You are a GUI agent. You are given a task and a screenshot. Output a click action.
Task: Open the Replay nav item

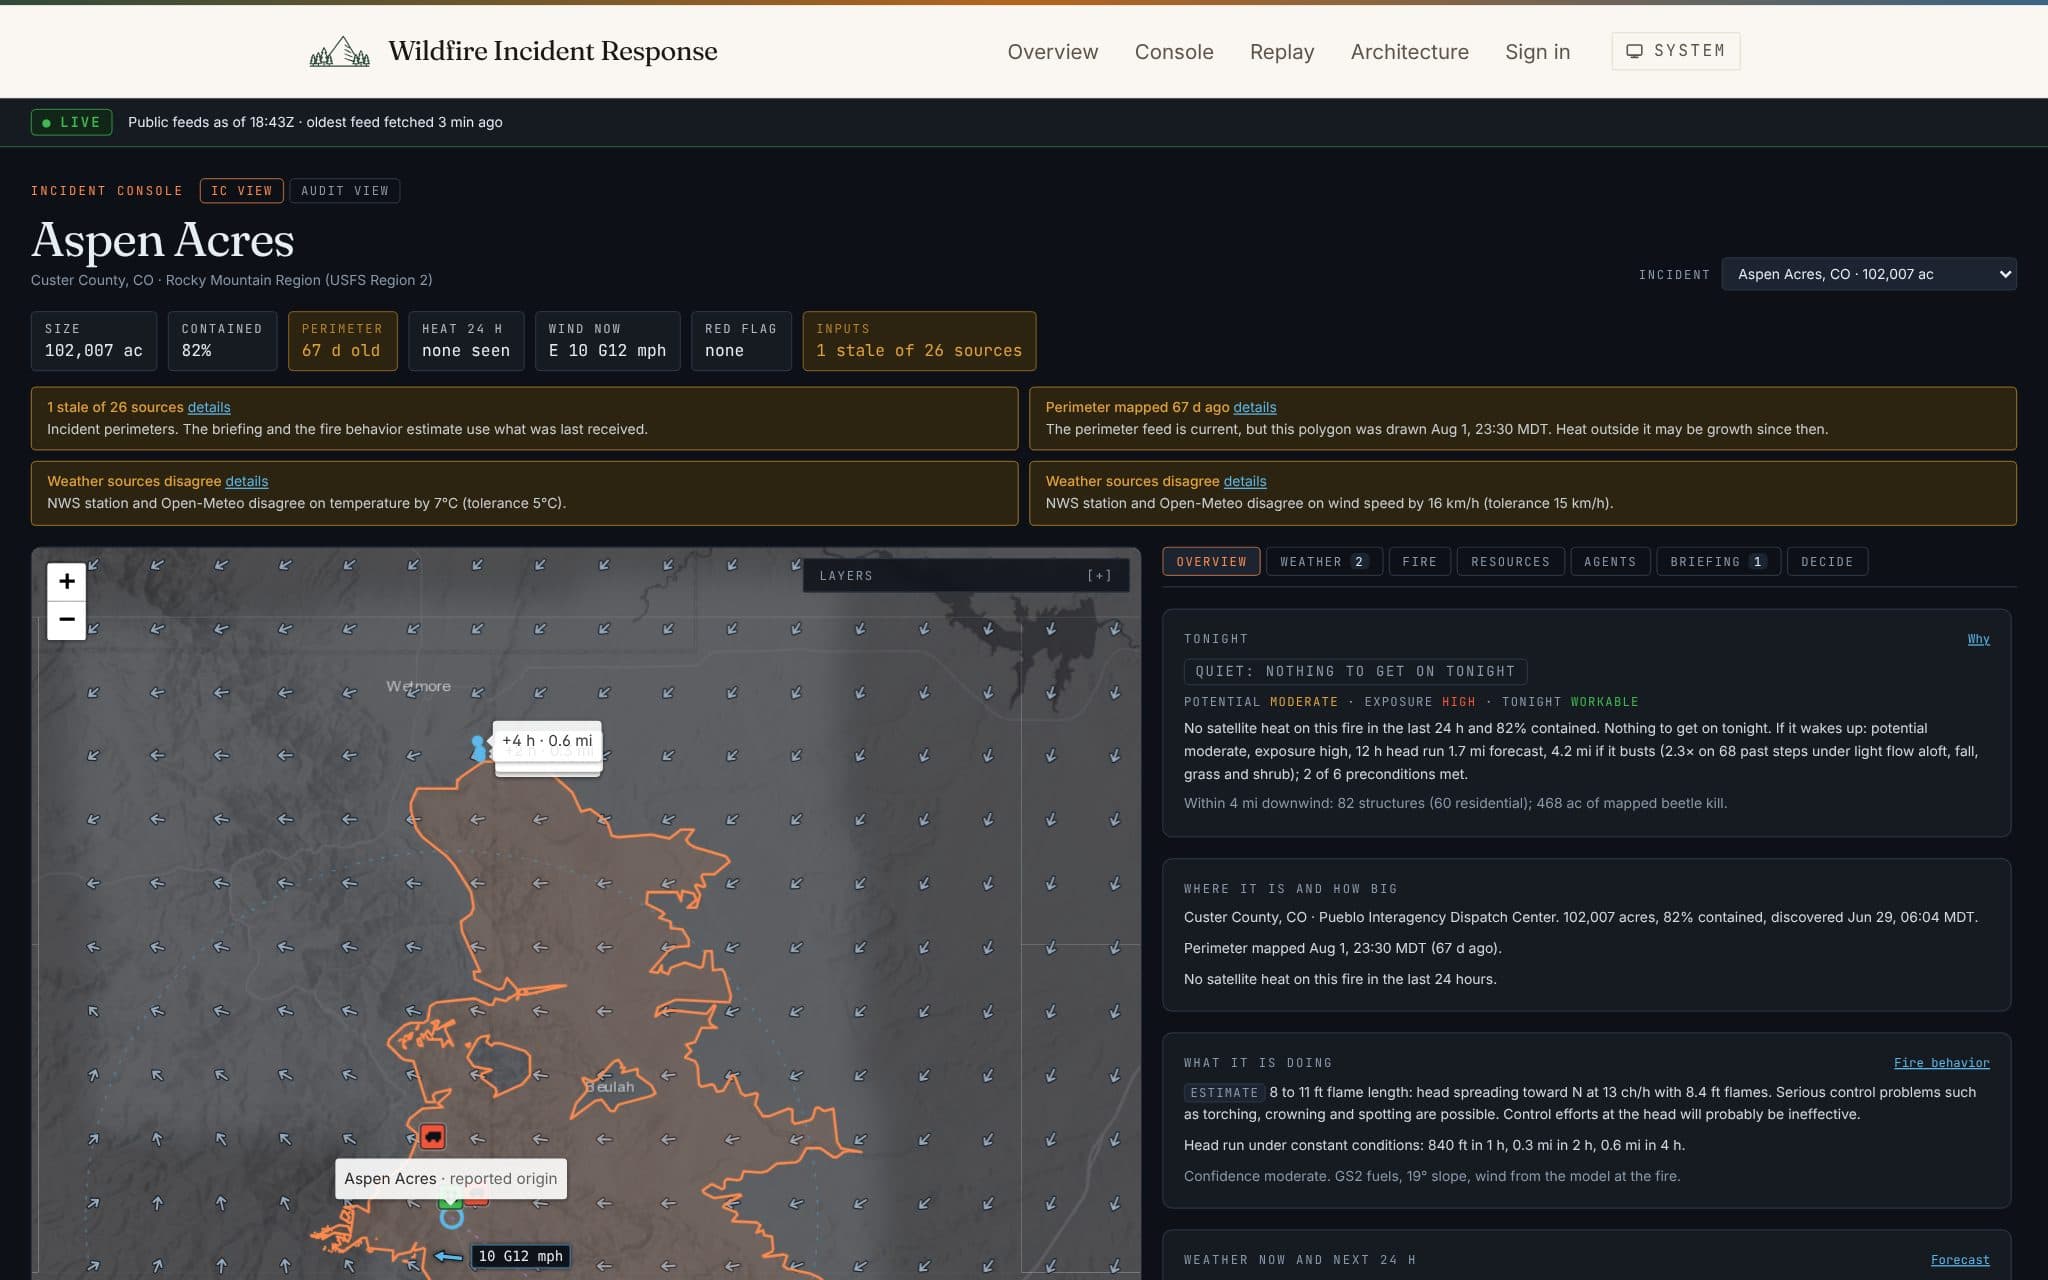click(1282, 52)
